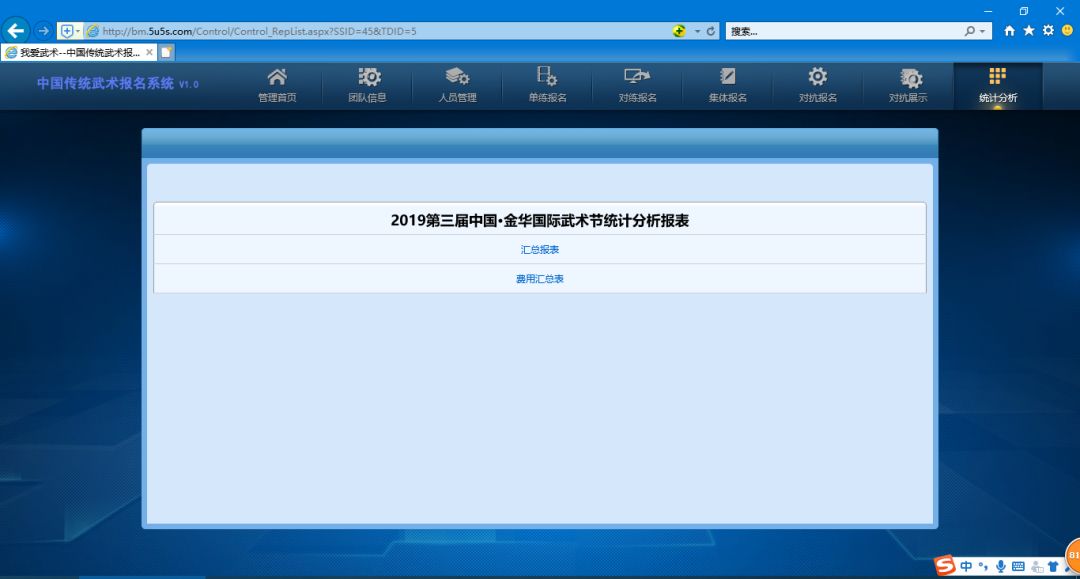Select the 统计分析 statistics tab
The image size is (1080, 579).
(x=998, y=86)
